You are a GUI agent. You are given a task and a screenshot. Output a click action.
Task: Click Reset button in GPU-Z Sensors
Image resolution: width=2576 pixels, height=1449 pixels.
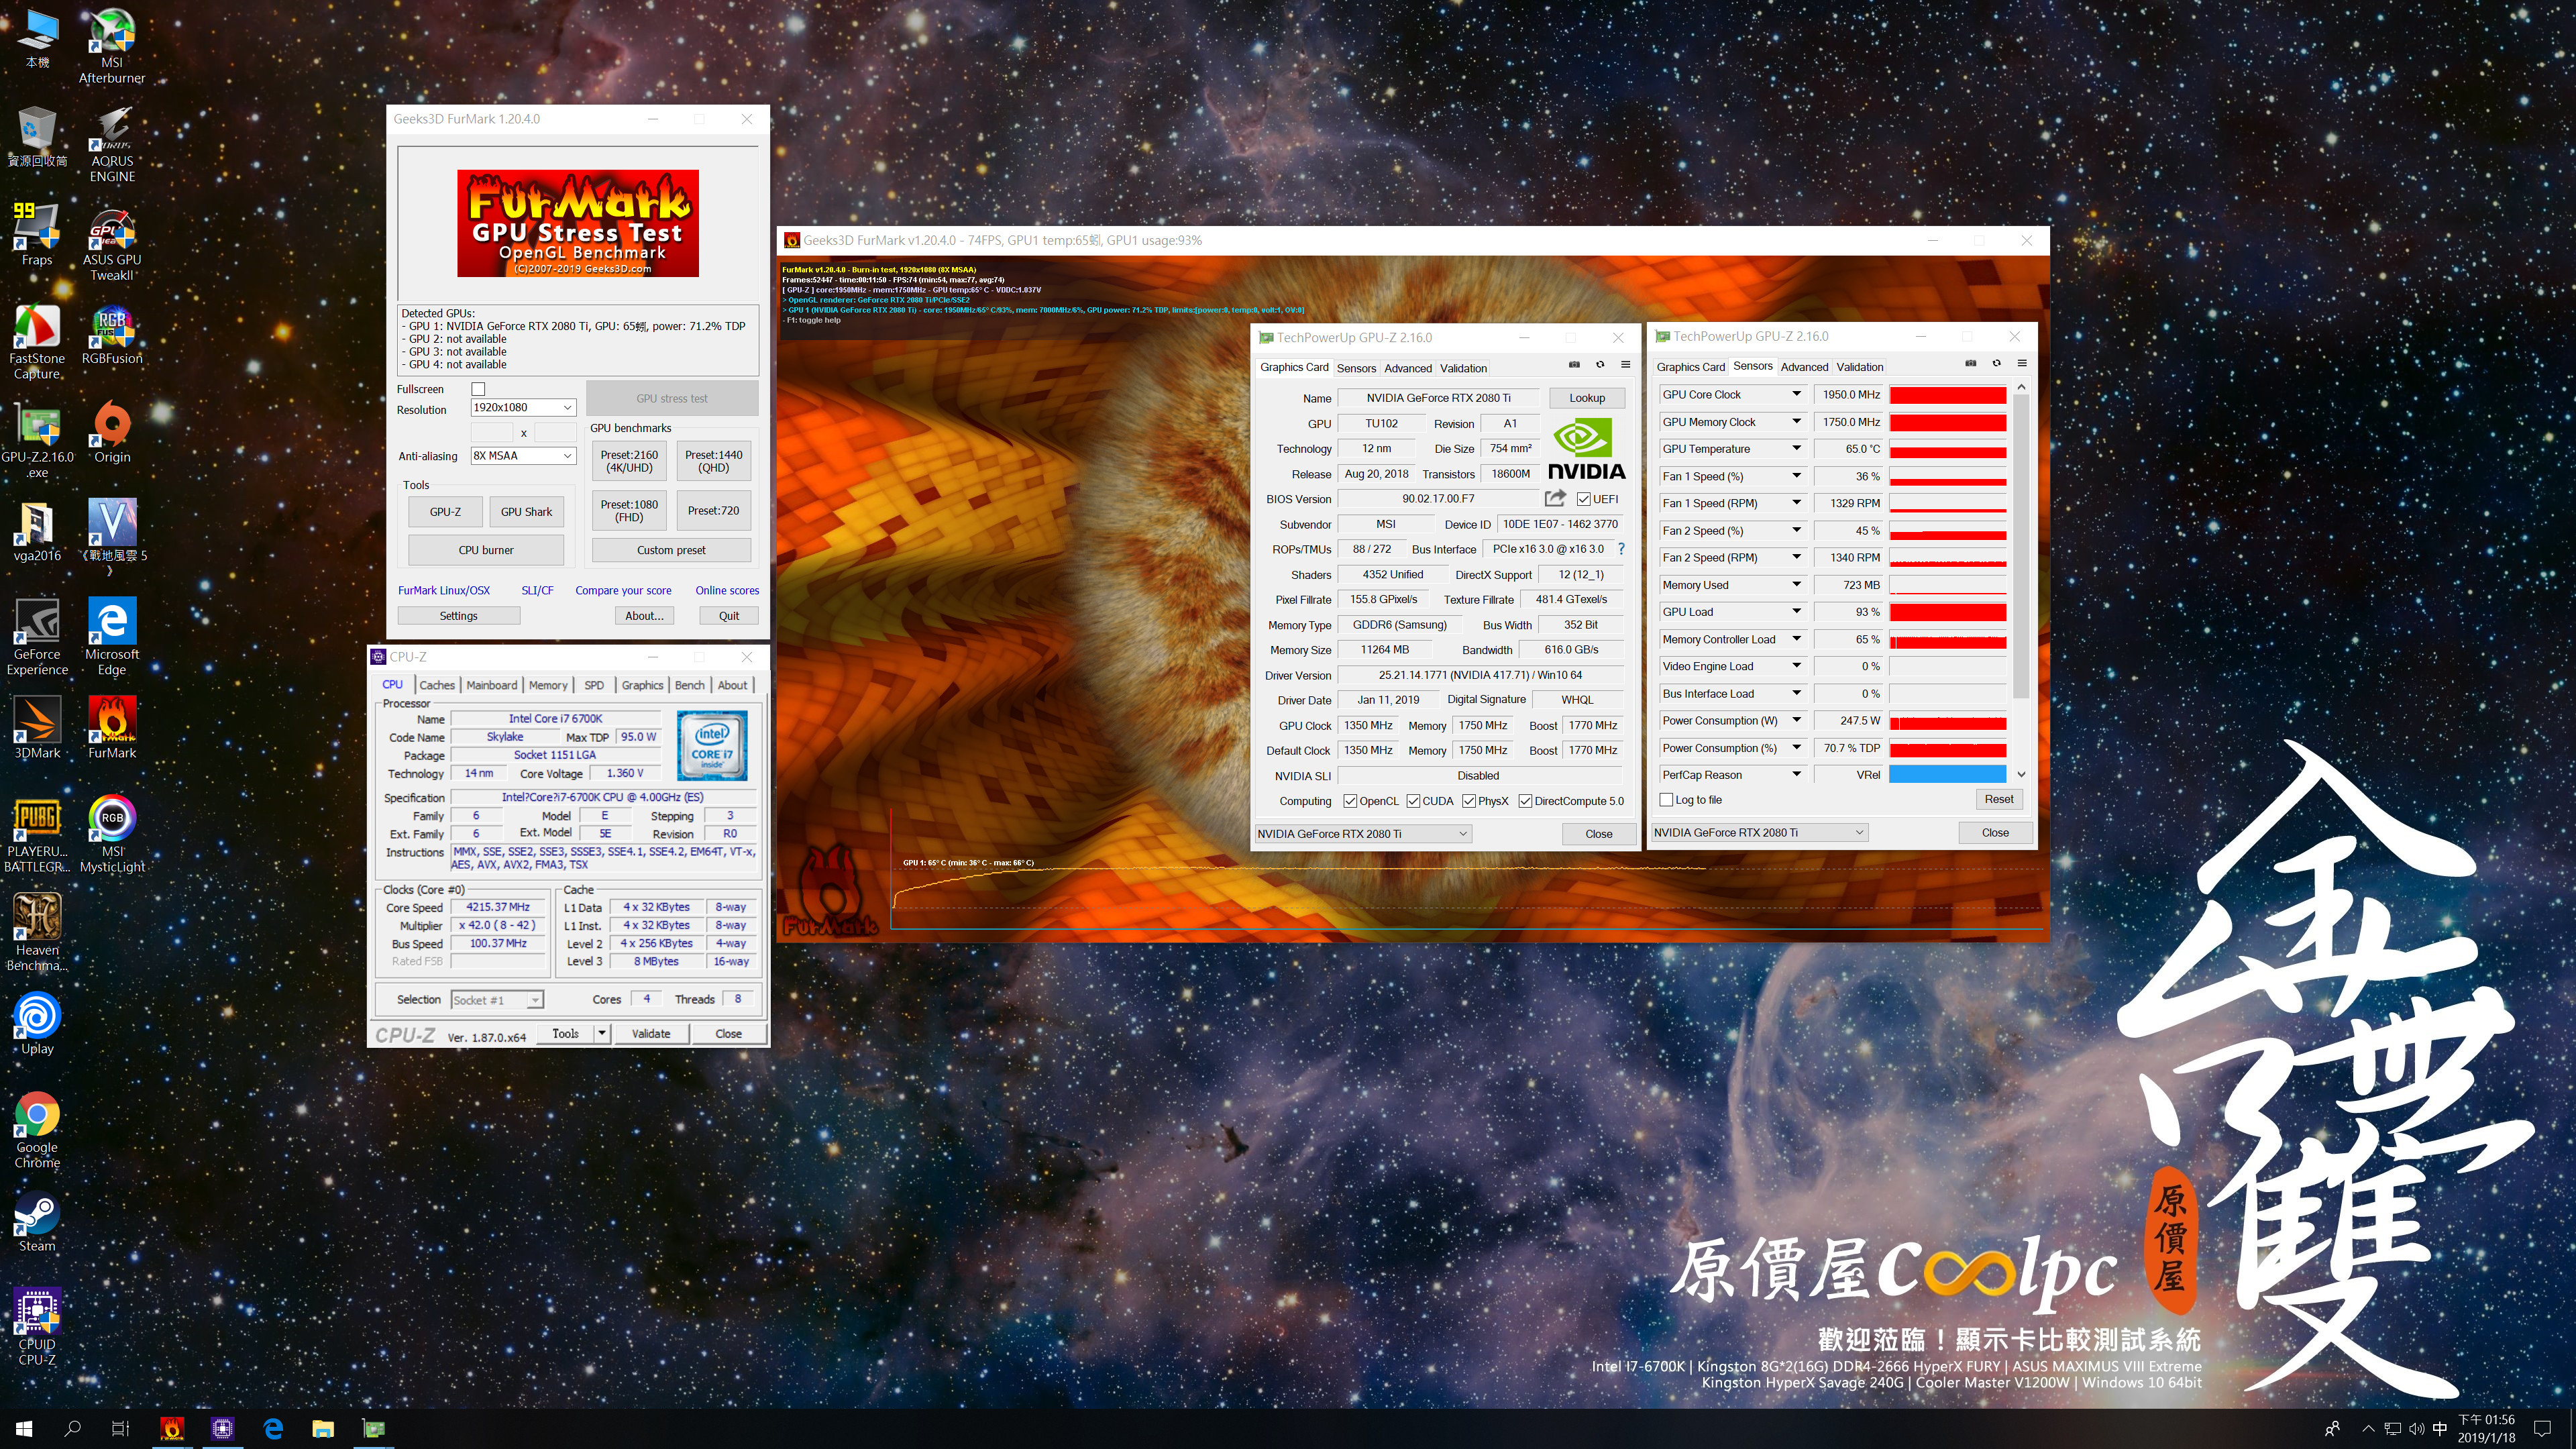click(1999, 799)
